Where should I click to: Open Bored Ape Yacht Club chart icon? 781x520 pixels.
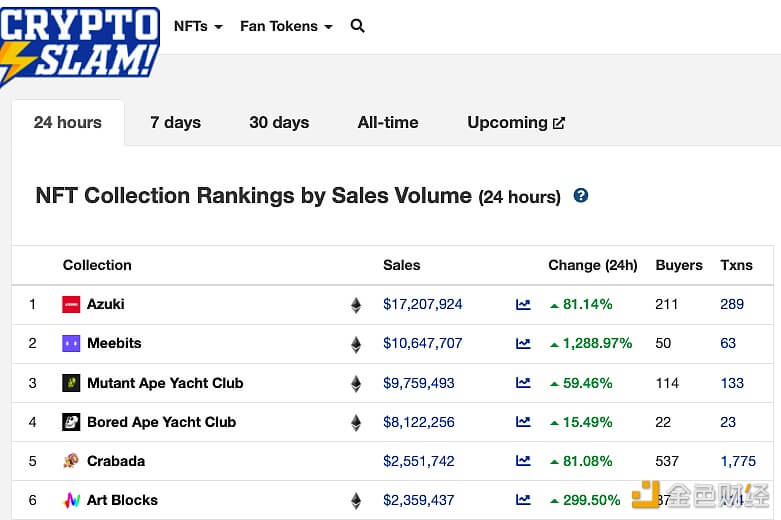(x=523, y=422)
